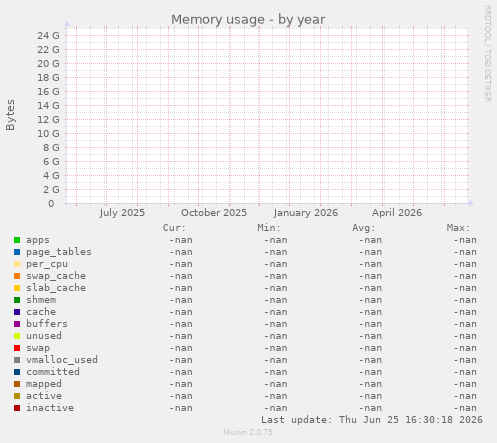Image resolution: width=497 pixels, height=443 pixels.
Task: Click the 'apps' legend label
Action: (38, 240)
